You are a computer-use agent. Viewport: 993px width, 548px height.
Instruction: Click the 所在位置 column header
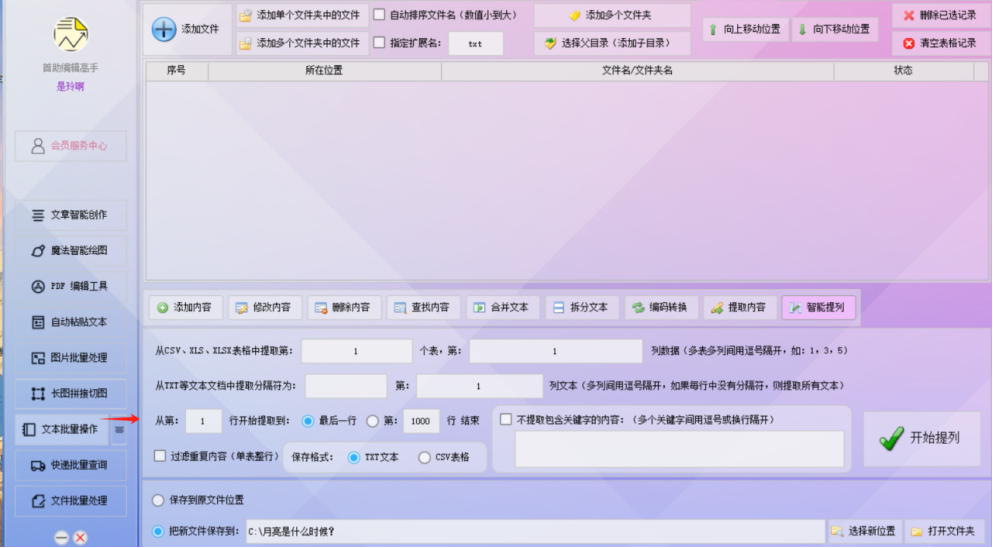(x=324, y=70)
